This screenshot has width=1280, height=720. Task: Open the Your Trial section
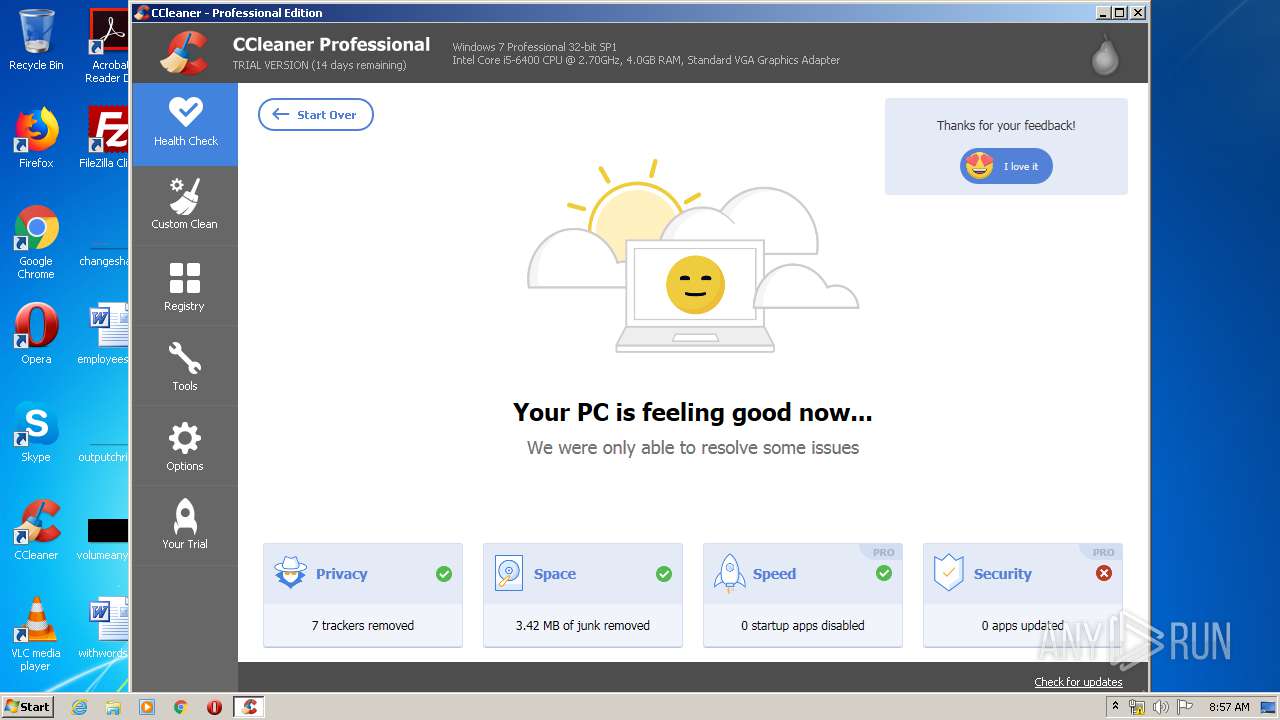[185, 526]
